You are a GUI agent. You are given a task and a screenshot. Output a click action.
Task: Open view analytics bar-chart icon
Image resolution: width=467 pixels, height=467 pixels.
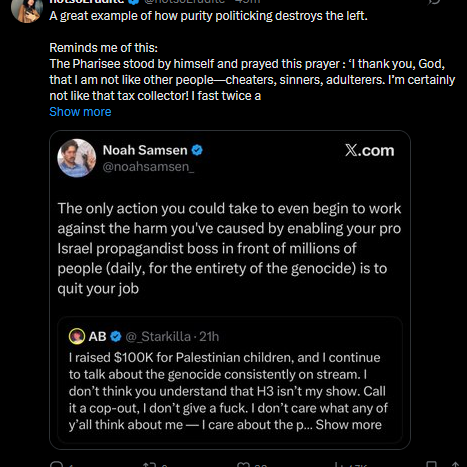pyautogui.click(x=339, y=465)
